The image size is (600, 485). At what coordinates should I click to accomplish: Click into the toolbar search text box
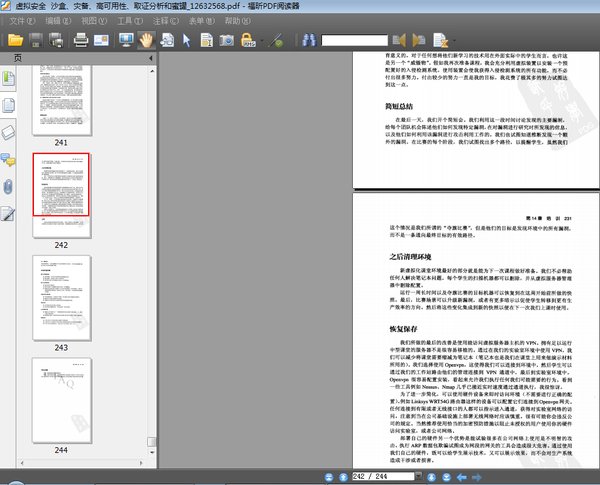[355, 40]
